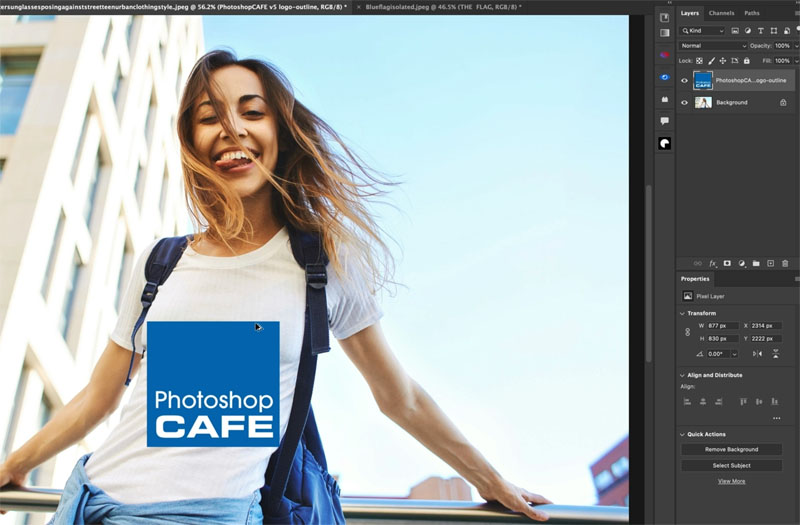Viewport: 800px width, 525px height.
Task: Filter layers by type layers (T icon)
Action: click(x=760, y=31)
